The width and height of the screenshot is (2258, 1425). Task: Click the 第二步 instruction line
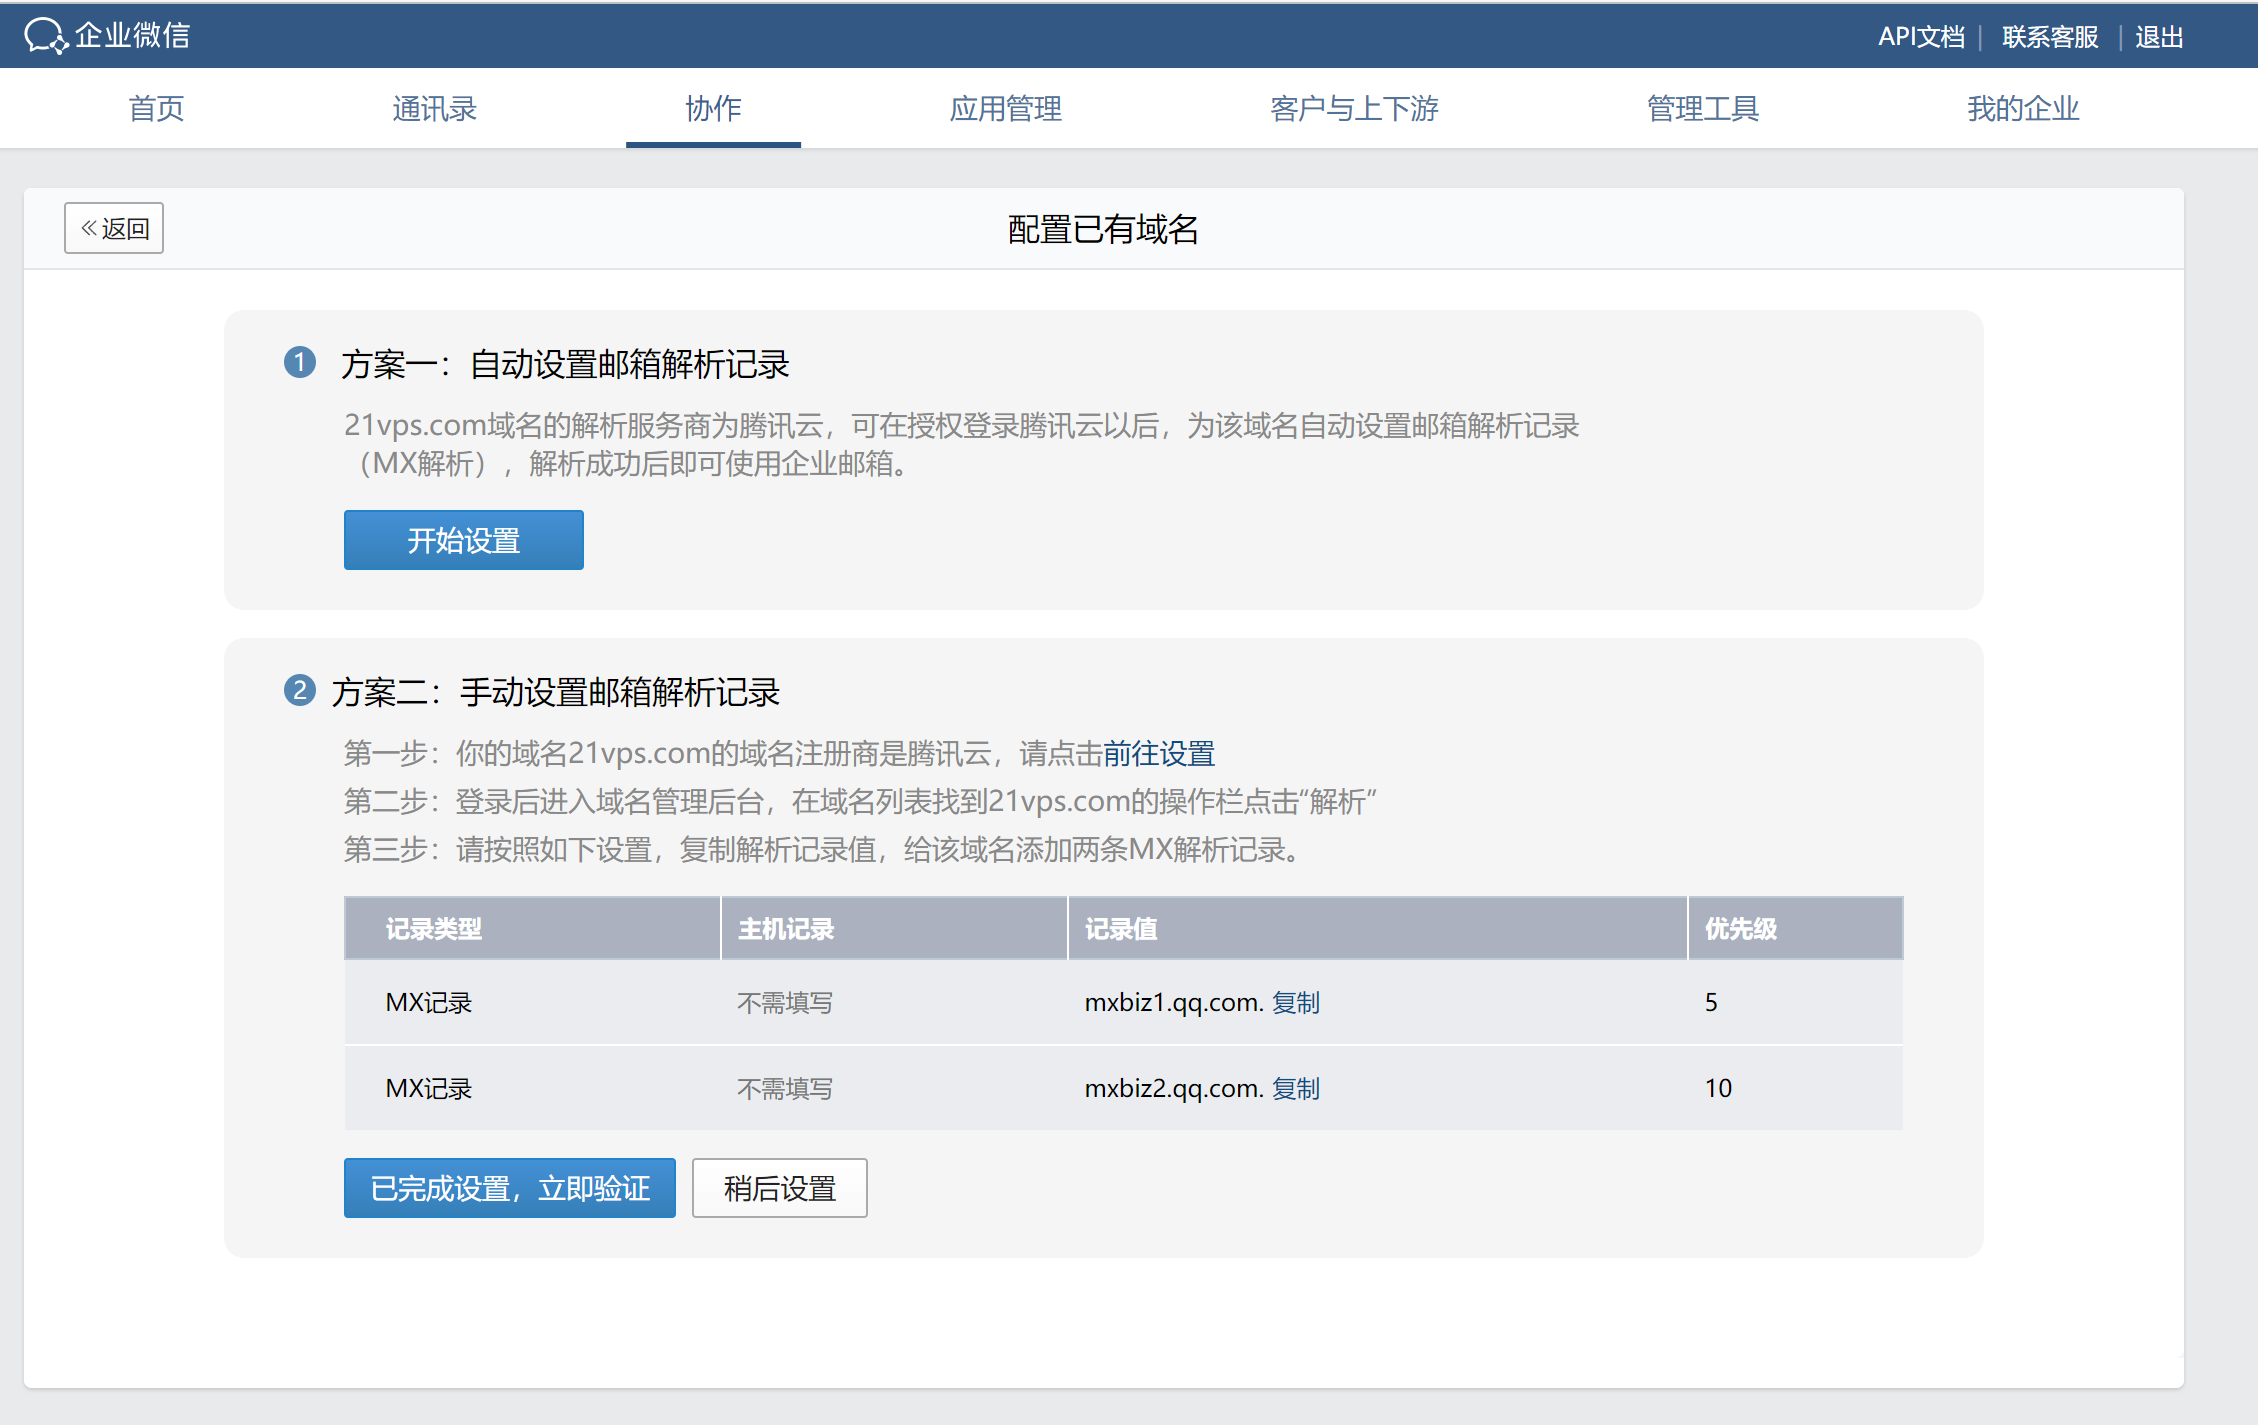[860, 801]
